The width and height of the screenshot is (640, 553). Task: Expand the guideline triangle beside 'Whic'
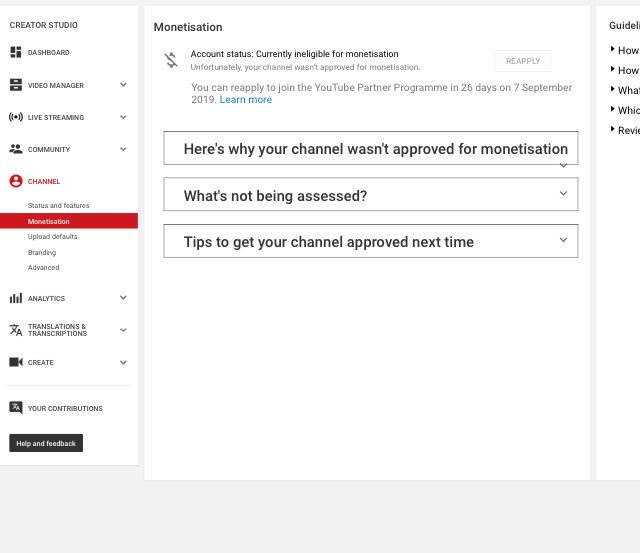pos(612,109)
